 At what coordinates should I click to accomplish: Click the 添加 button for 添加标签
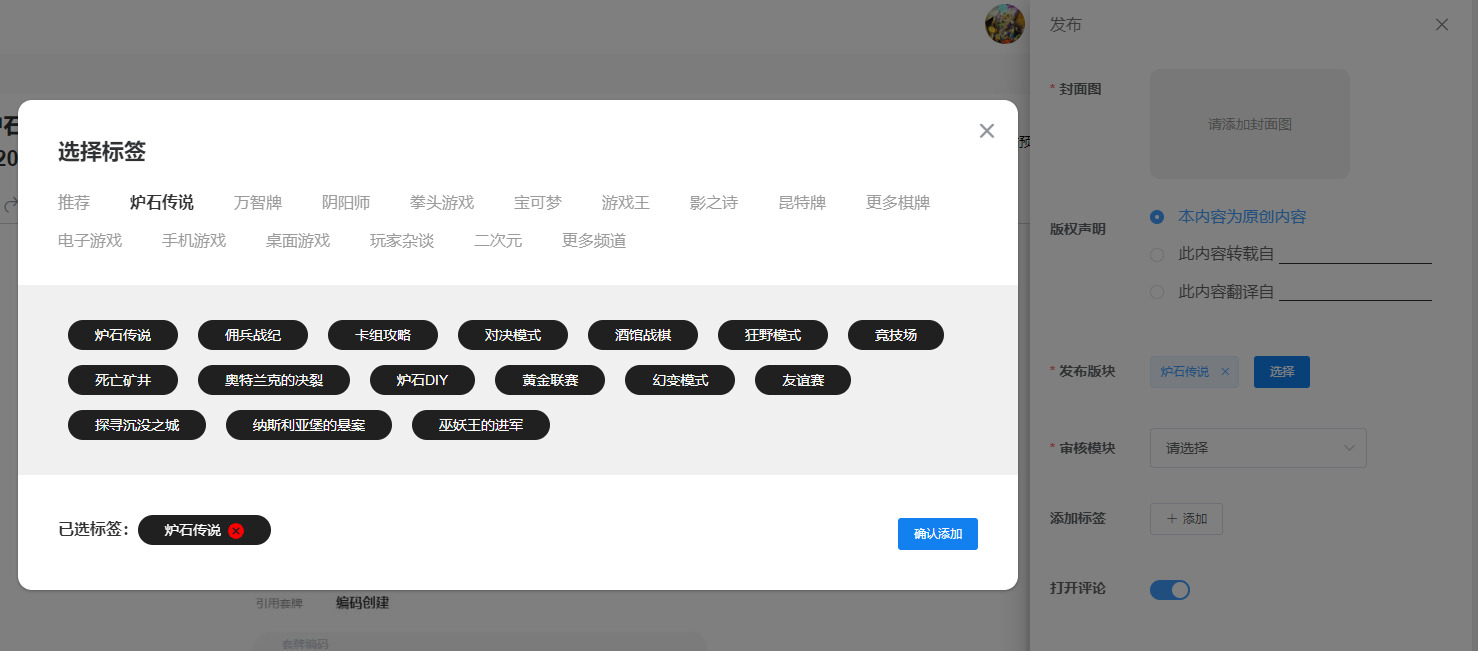pyautogui.click(x=1186, y=519)
